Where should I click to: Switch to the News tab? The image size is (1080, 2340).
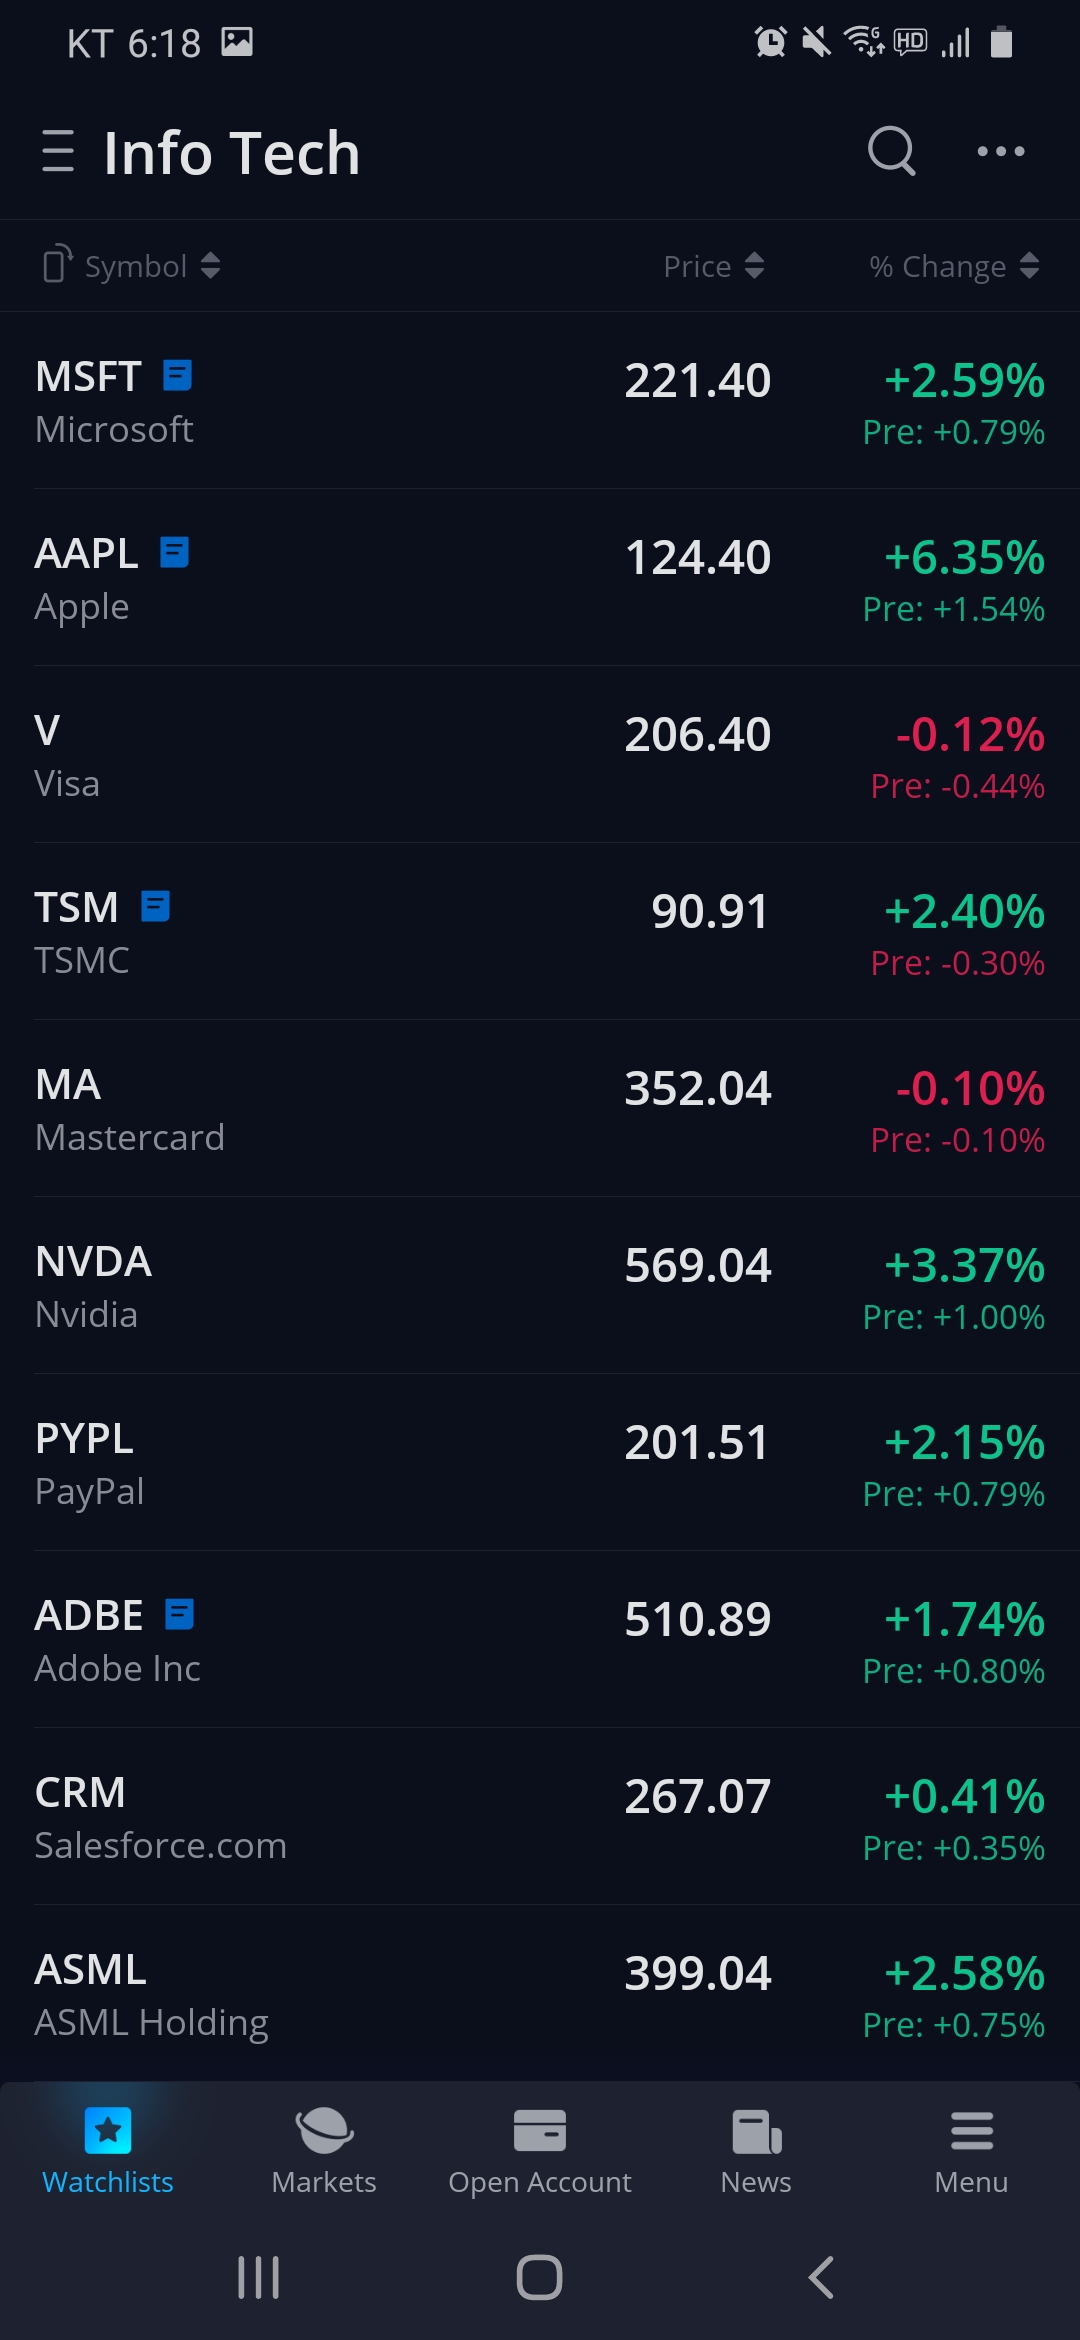(756, 2152)
